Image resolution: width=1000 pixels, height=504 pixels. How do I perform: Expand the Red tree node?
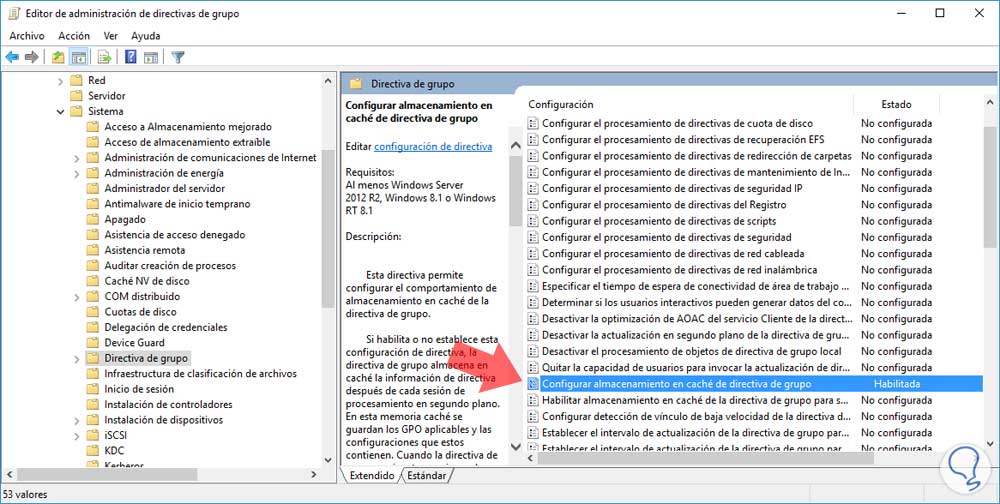click(x=61, y=81)
